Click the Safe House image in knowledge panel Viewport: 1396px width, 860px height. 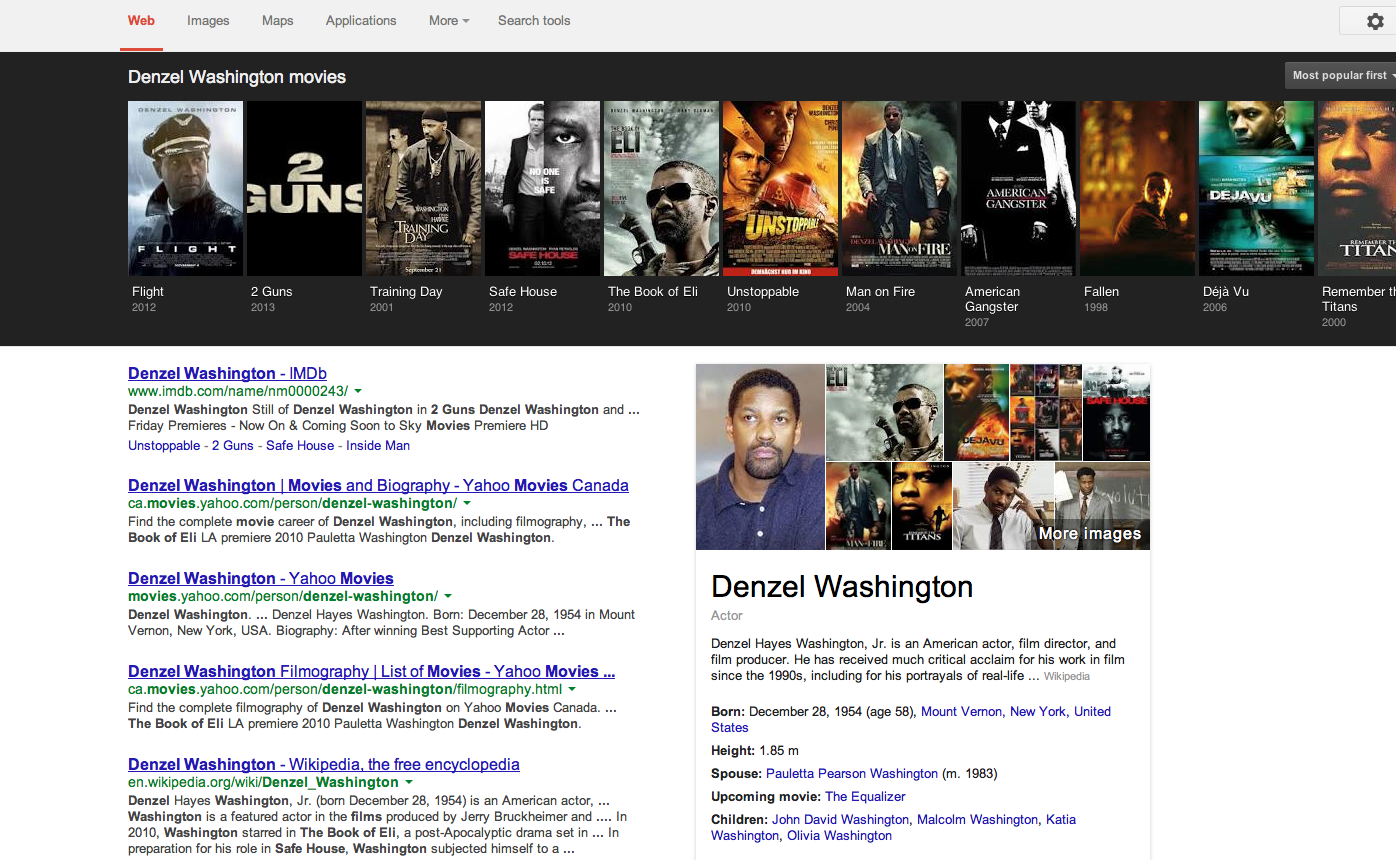(1117, 412)
